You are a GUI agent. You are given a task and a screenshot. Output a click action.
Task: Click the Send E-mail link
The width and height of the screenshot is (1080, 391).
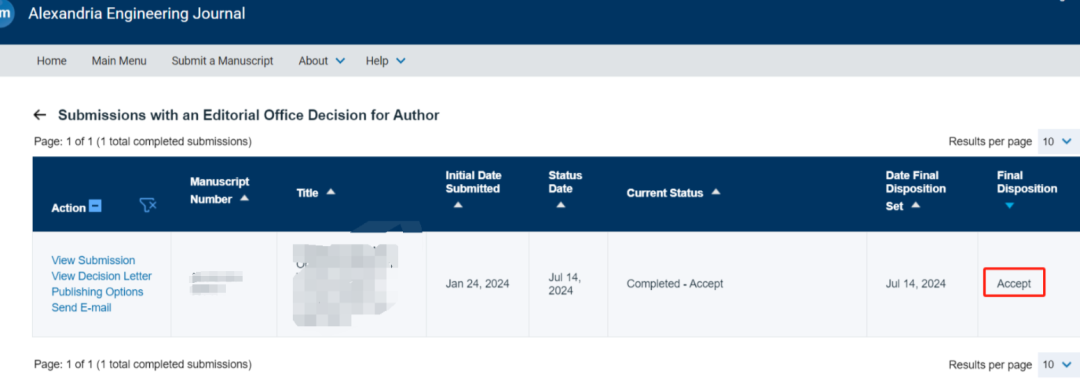[x=81, y=308]
